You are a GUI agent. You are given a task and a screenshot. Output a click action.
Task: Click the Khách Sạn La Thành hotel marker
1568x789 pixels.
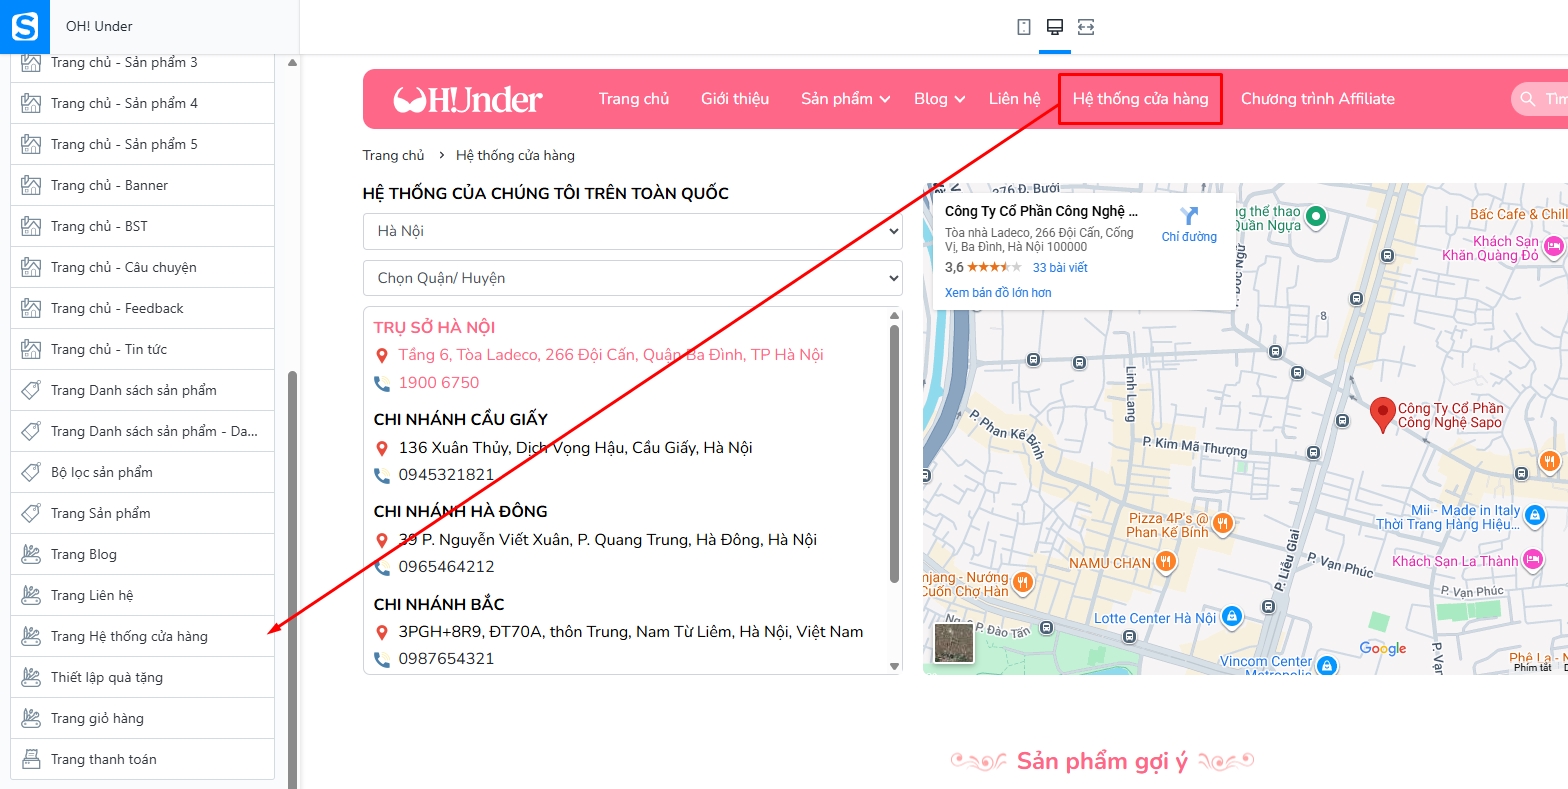click(x=1533, y=561)
